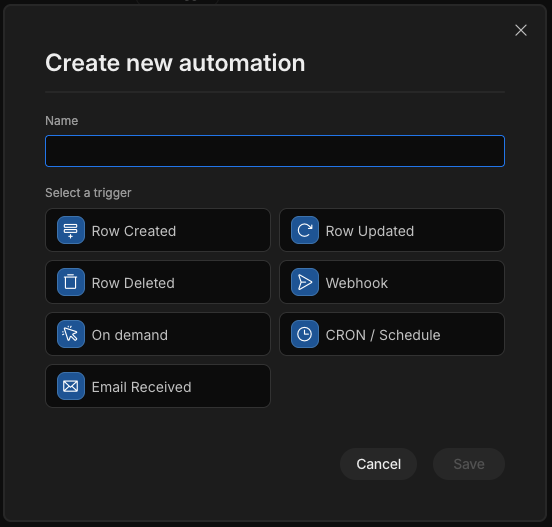Cancel the new automation dialog

[378, 464]
